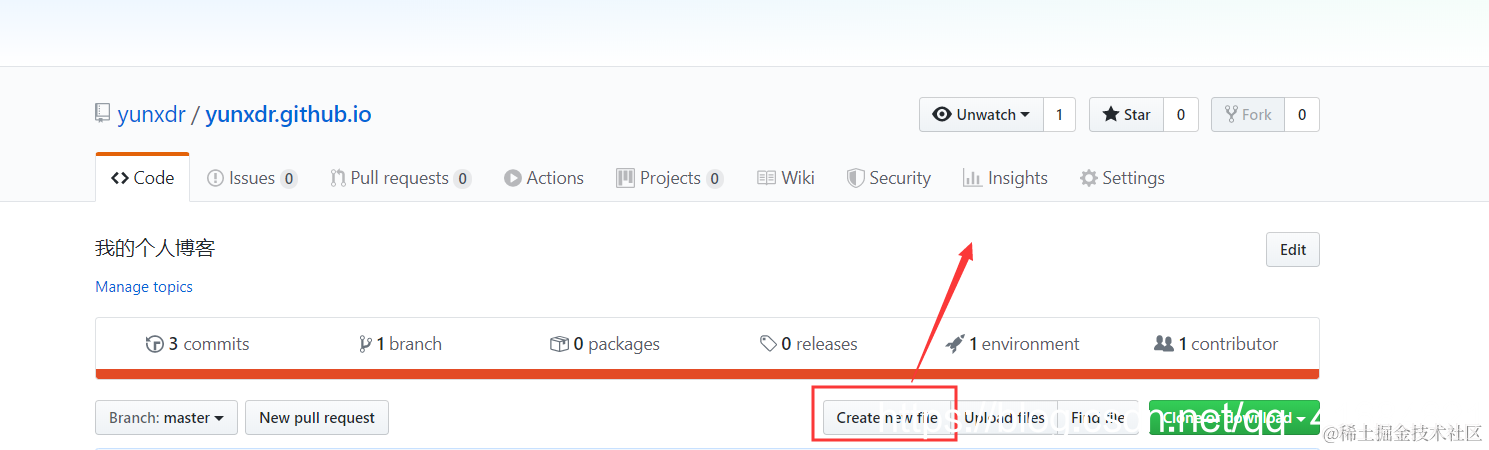Click Upload files button
The width and height of the screenshot is (1489, 450).
pos(1004,418)
